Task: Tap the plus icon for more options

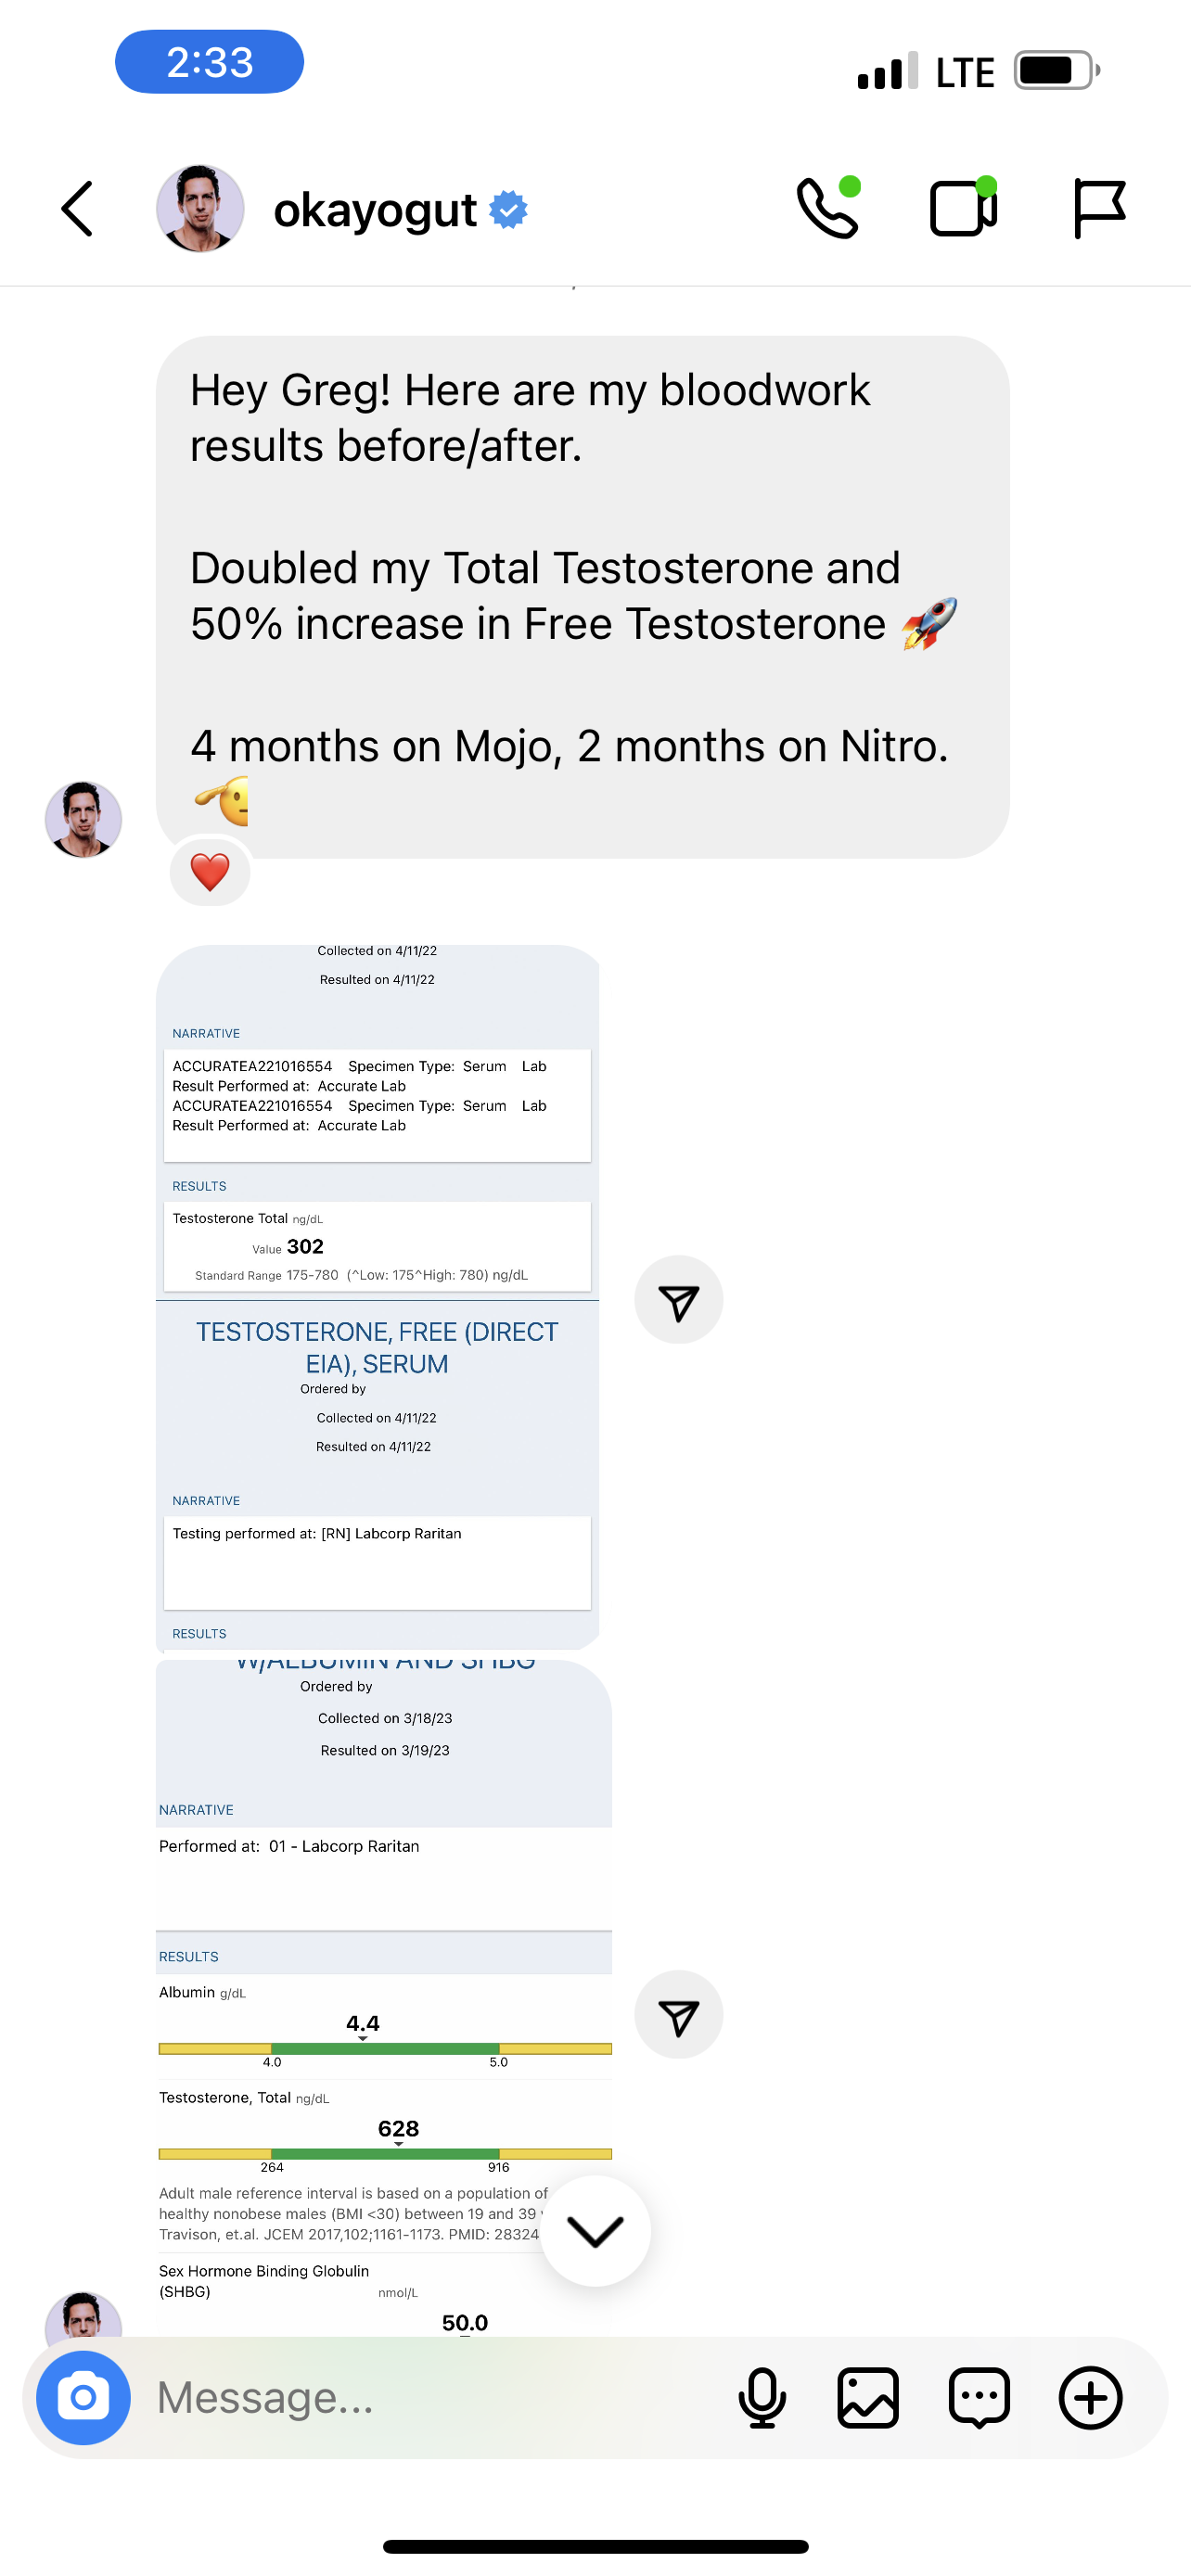Action: coord(1090,2397)
